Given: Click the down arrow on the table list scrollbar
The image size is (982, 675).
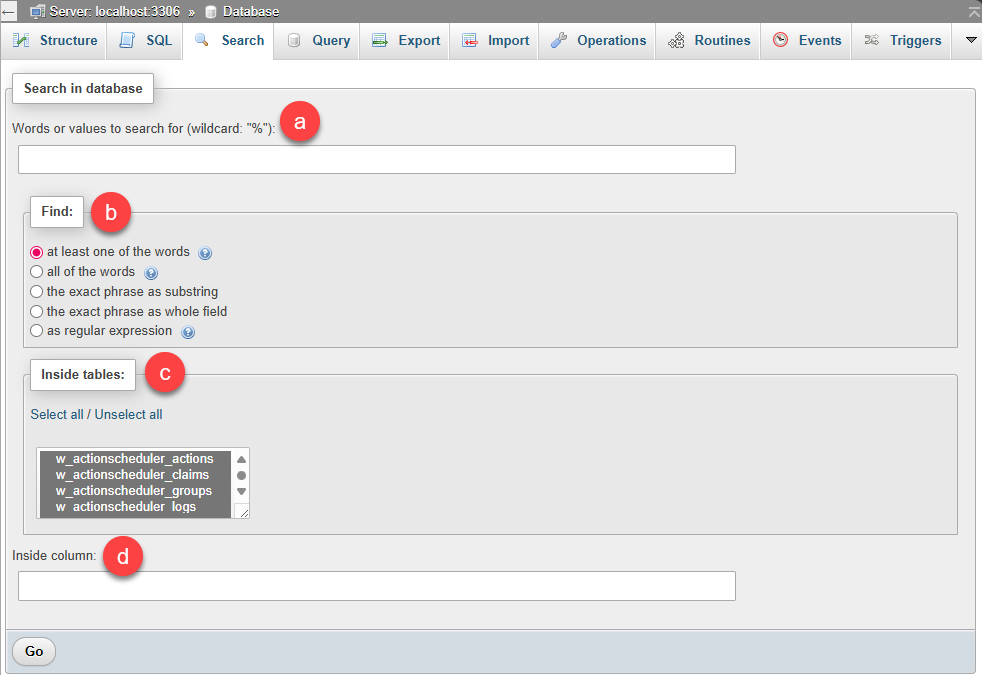Looking at the screenshot, I should (x=242, y=490).
